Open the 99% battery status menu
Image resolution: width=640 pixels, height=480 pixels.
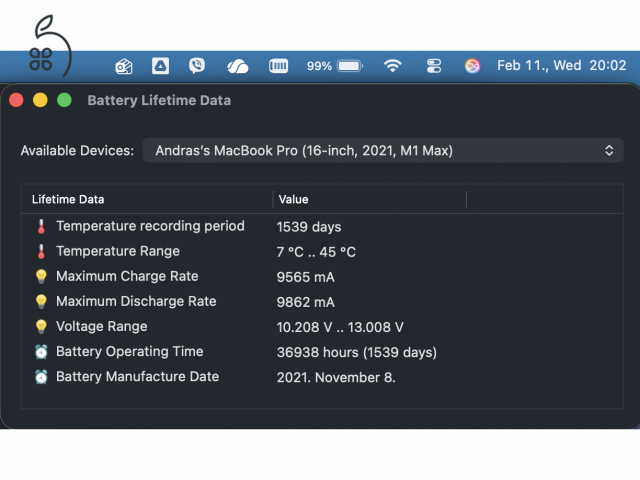click(335, 66)
